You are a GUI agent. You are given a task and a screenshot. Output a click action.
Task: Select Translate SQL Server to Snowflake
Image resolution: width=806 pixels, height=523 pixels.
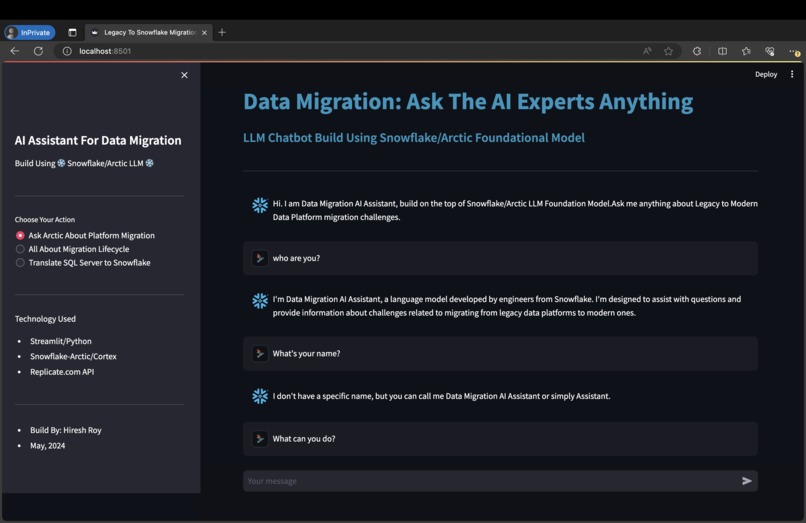click(x=83, y=262)
